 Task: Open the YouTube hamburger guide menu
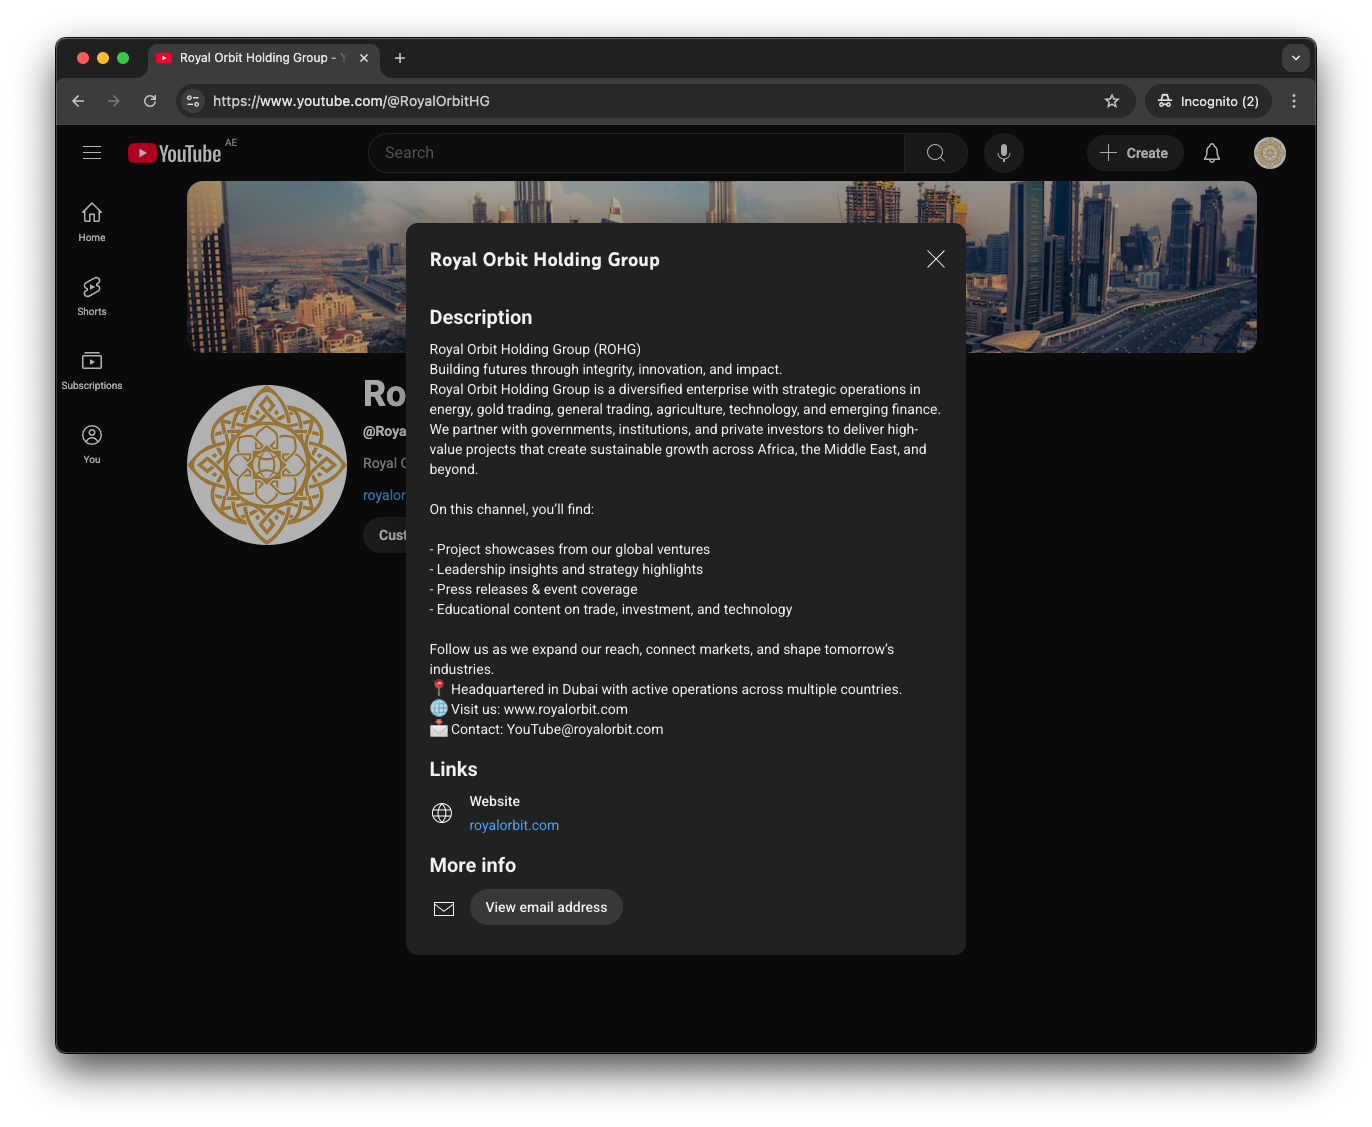(x=92, y=153)
